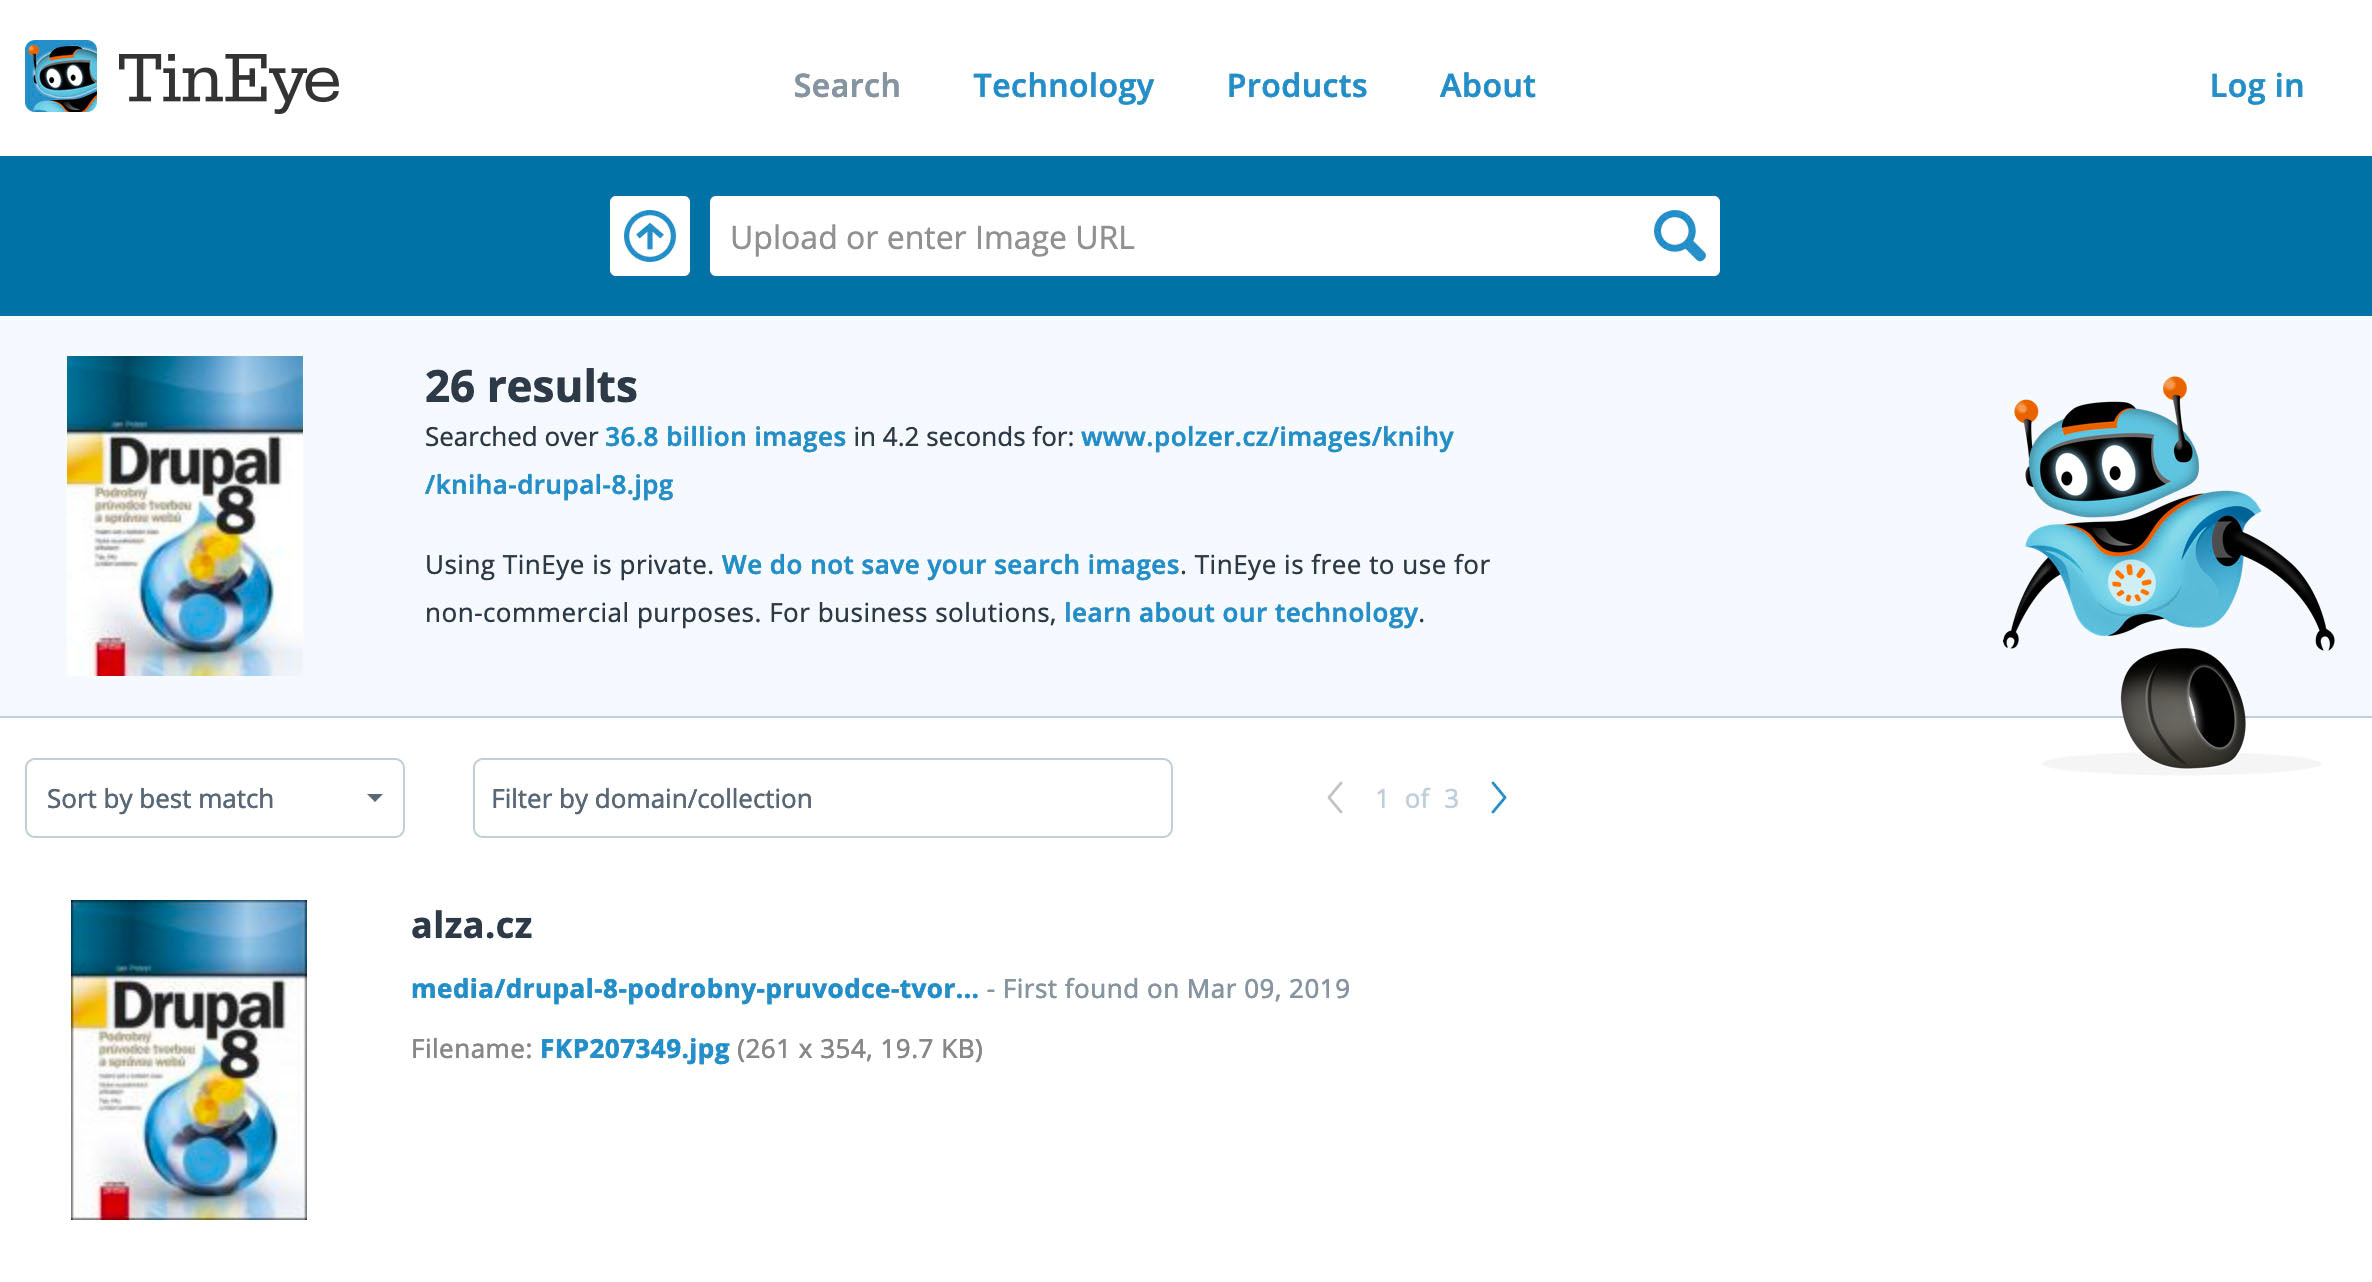Open the About navigation item
The width and height of the screenshot is (2372, 1282).
click(1487, 86)
